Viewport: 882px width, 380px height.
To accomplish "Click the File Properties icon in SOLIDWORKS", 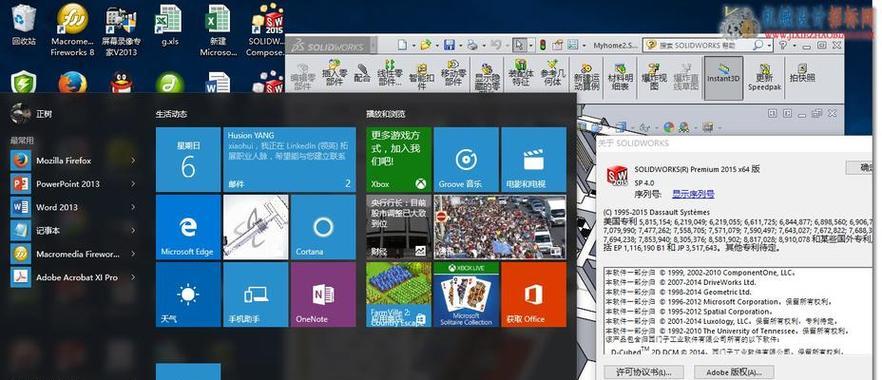I will pos(557,45).
